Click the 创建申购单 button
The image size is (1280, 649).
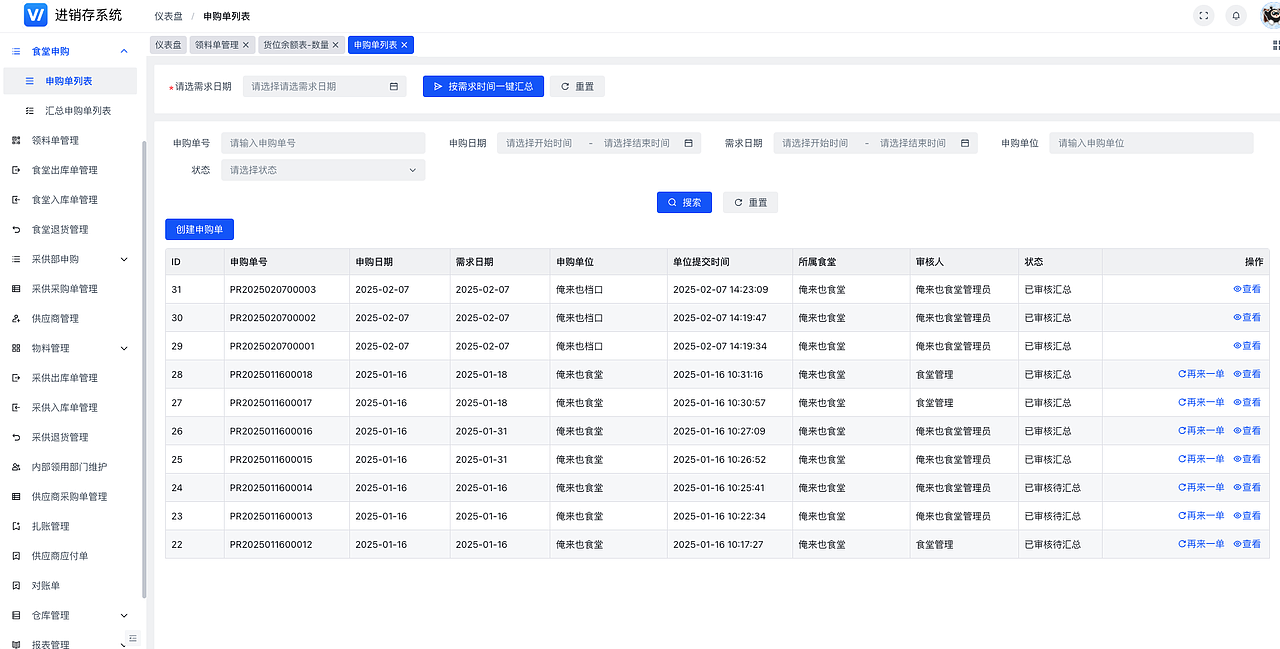tap(199, 229)
